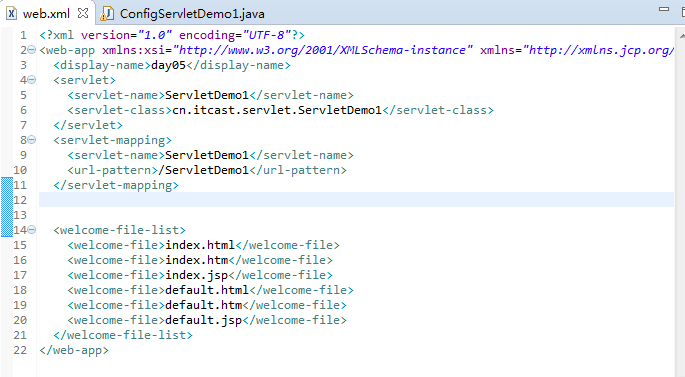The width and height of the screenshot is (685, 377).
Task: Collapse the servlet-mapping element on line 8
Action: [31, 140]
